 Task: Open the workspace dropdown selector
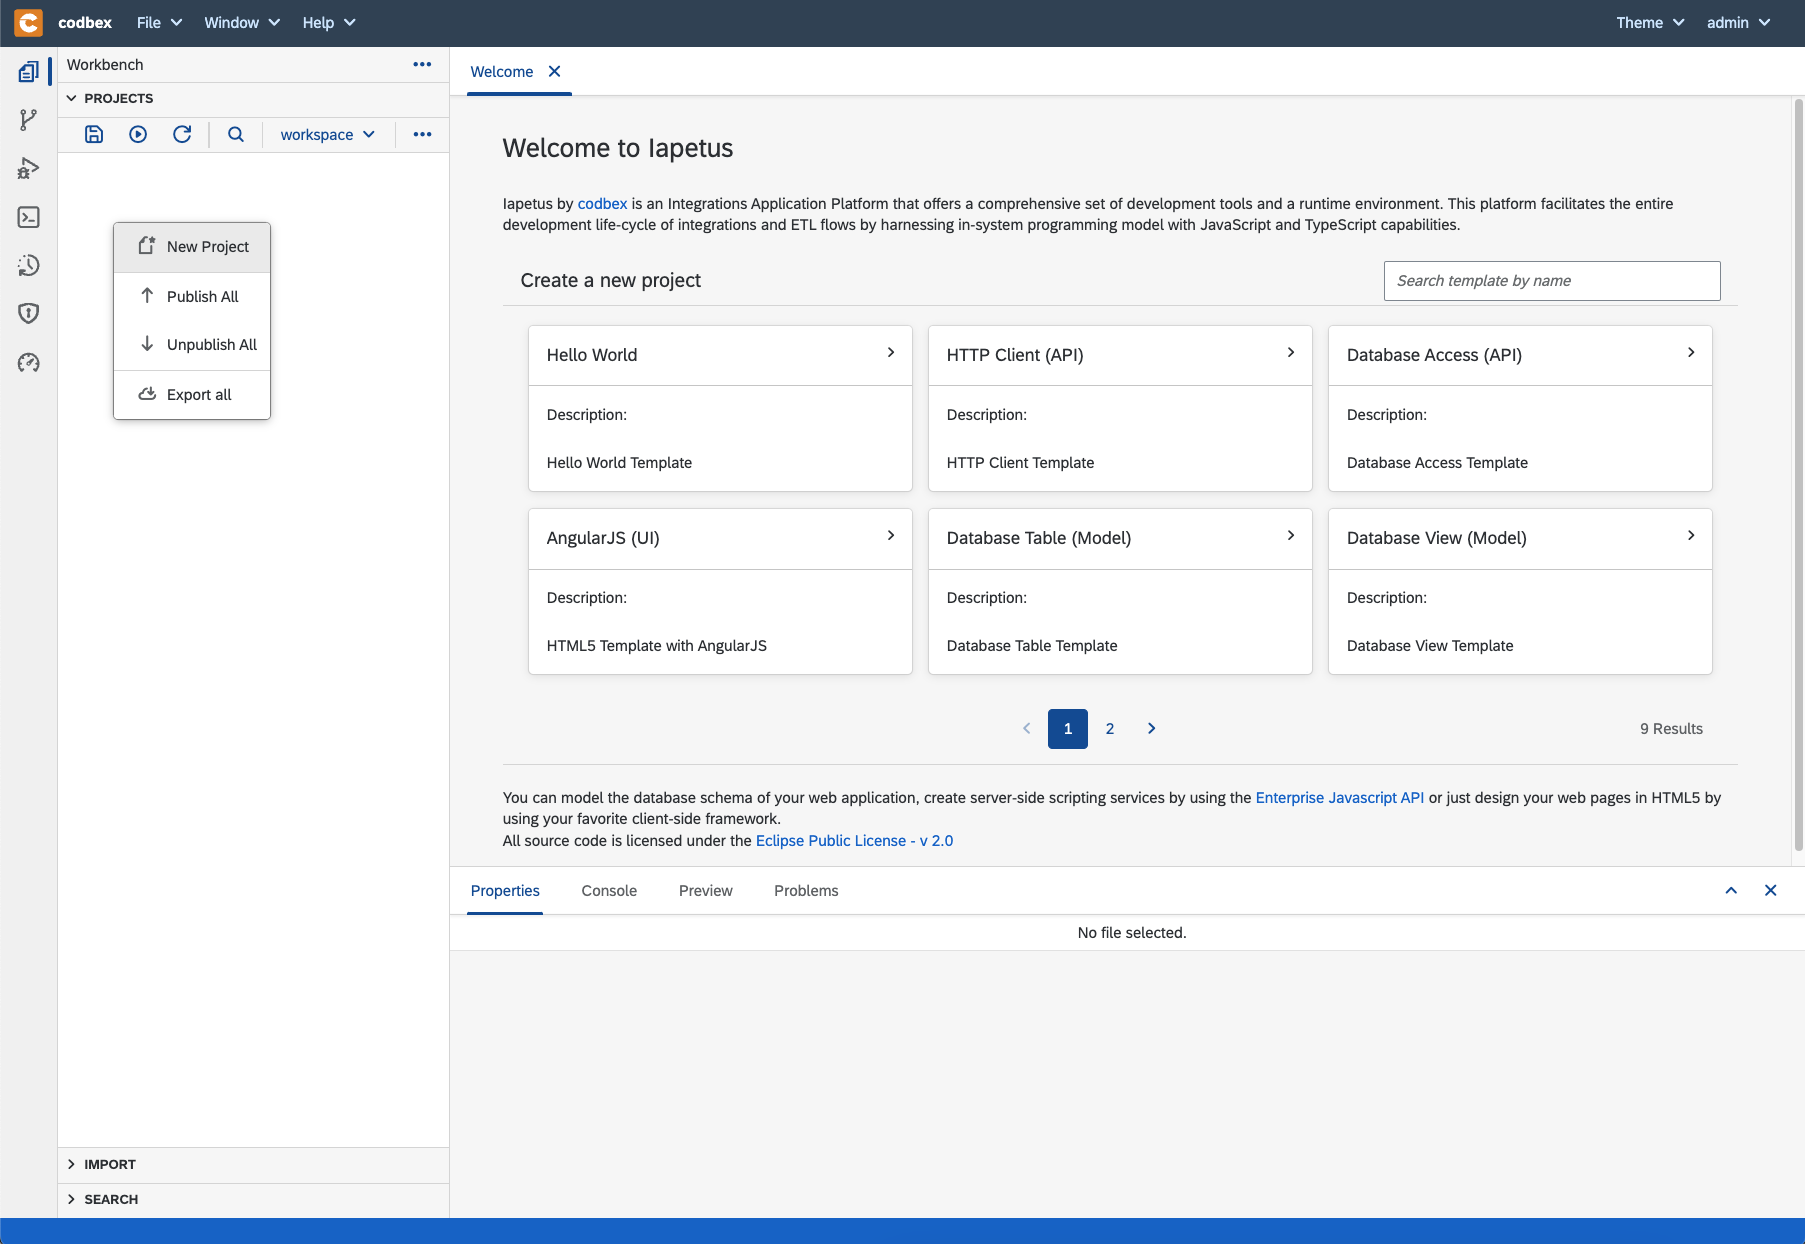pyautogui.click(x=328, y=134)
